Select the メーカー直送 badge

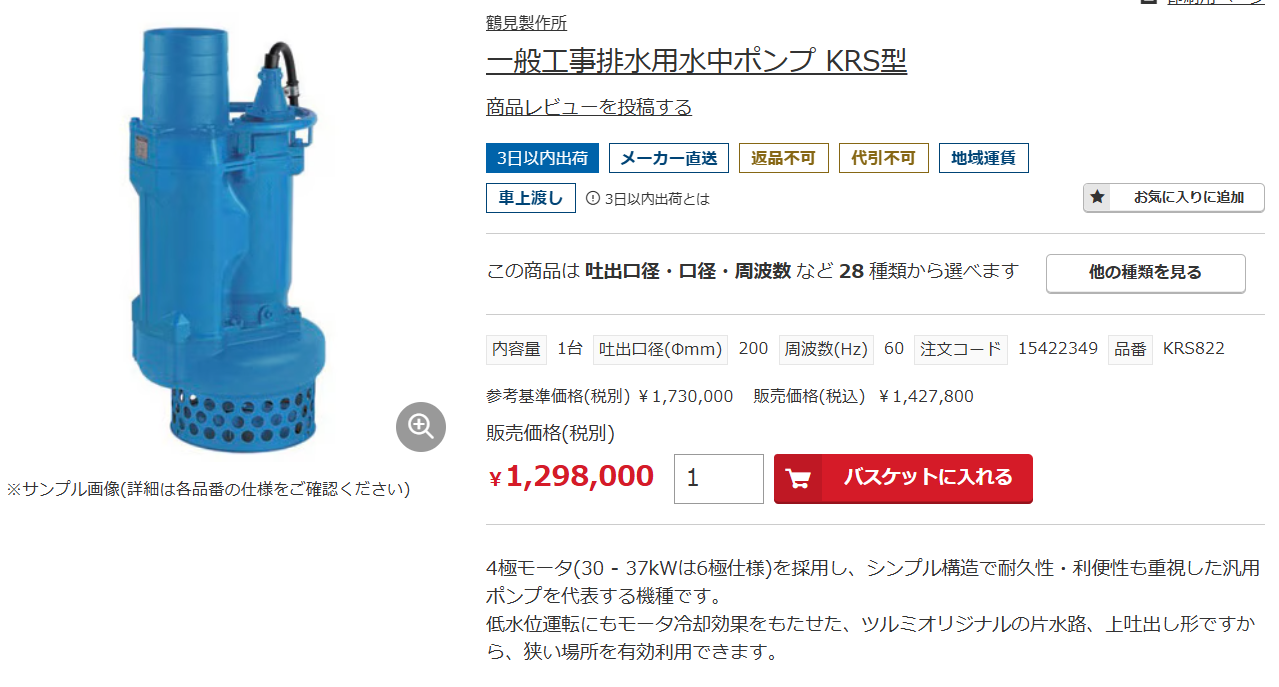click(x=669, y=158)
